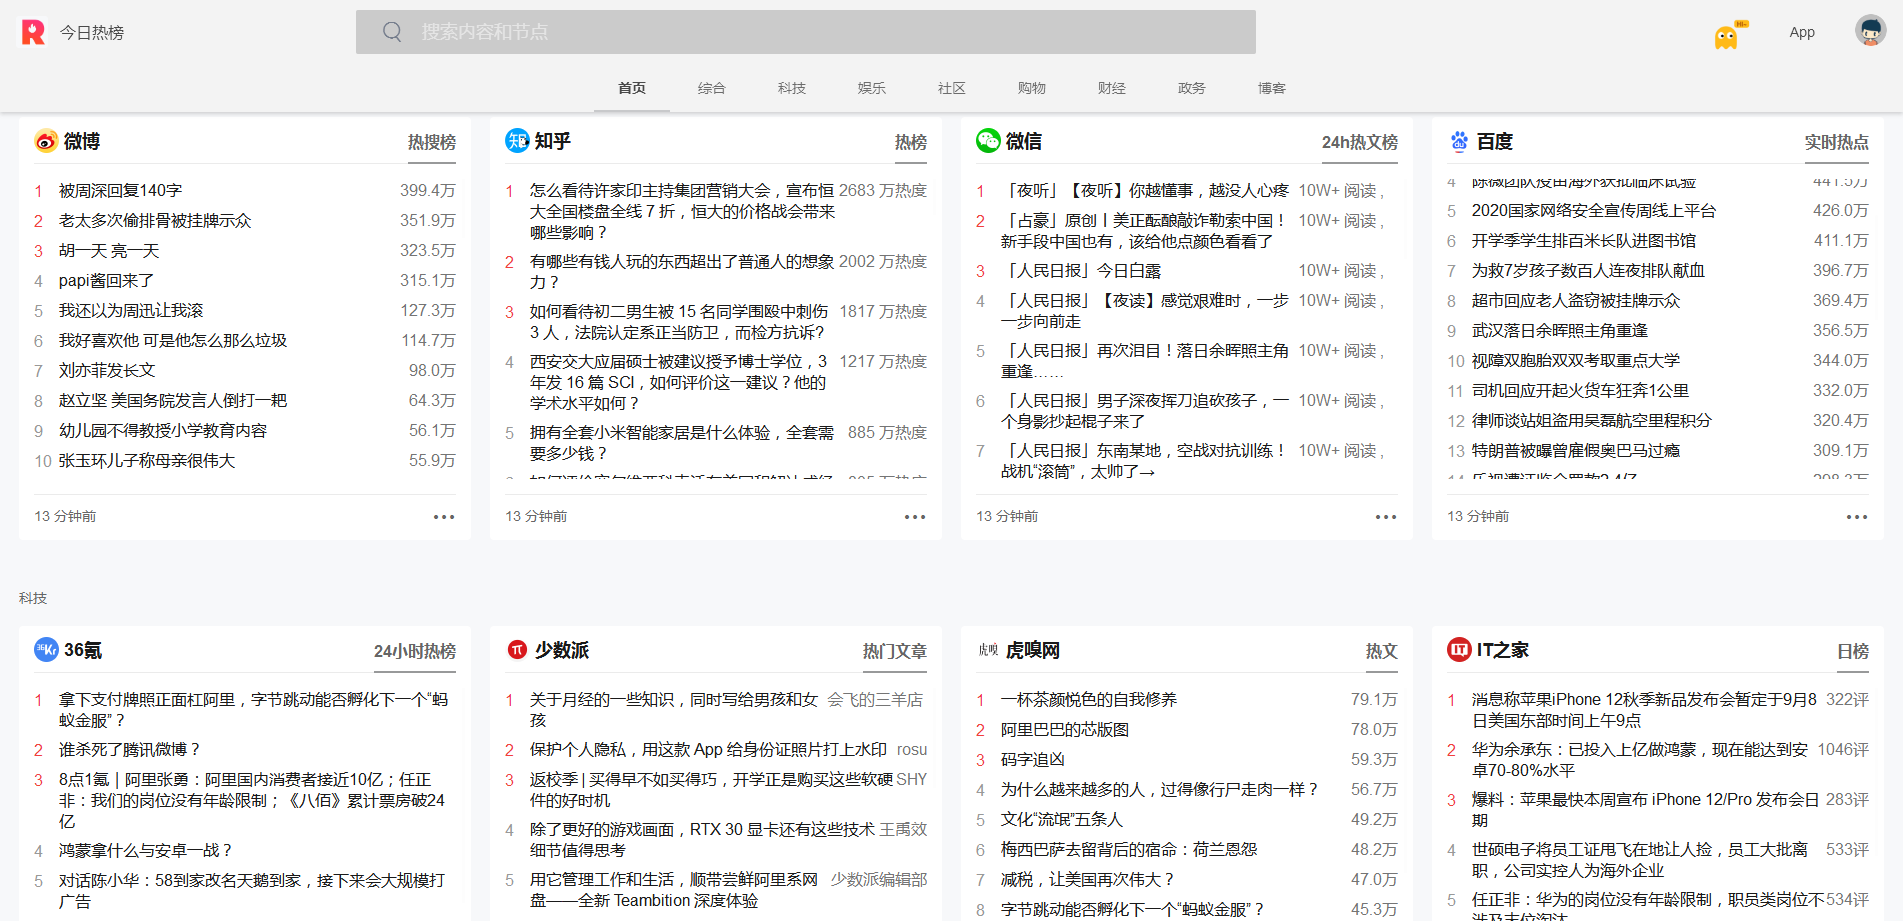This screenshot has height=921, width=1903.
Task: Switch to the 娱乐 tab
Action: [x=872, y=88]
